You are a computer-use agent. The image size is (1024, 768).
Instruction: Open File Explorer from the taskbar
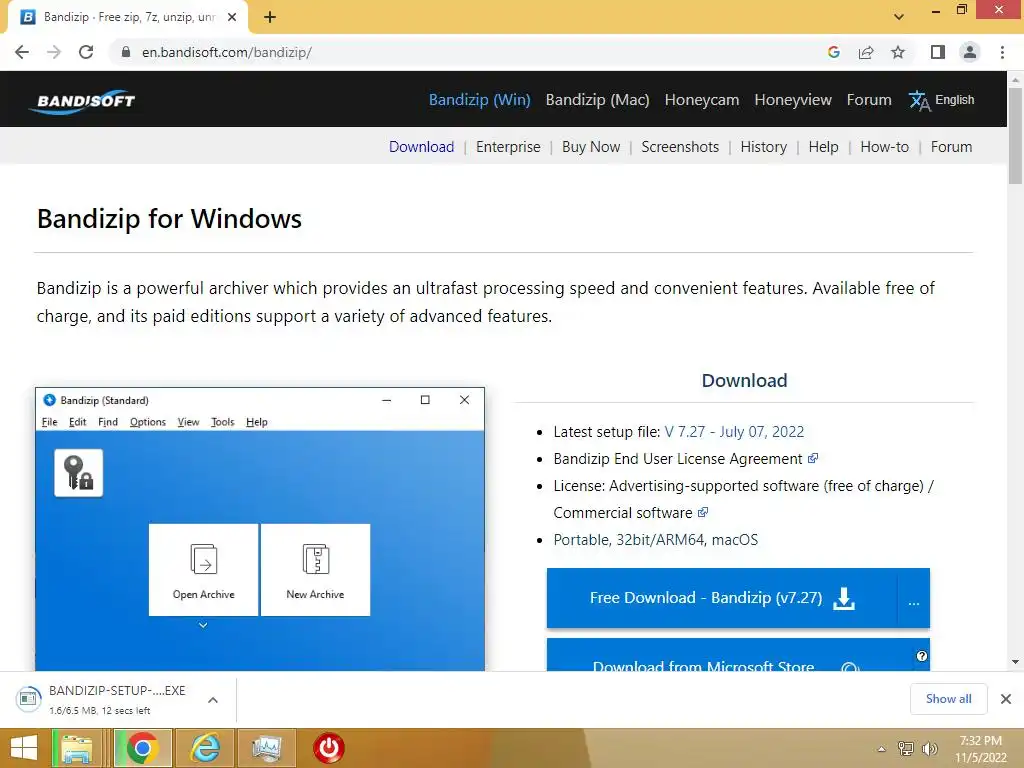77,748
